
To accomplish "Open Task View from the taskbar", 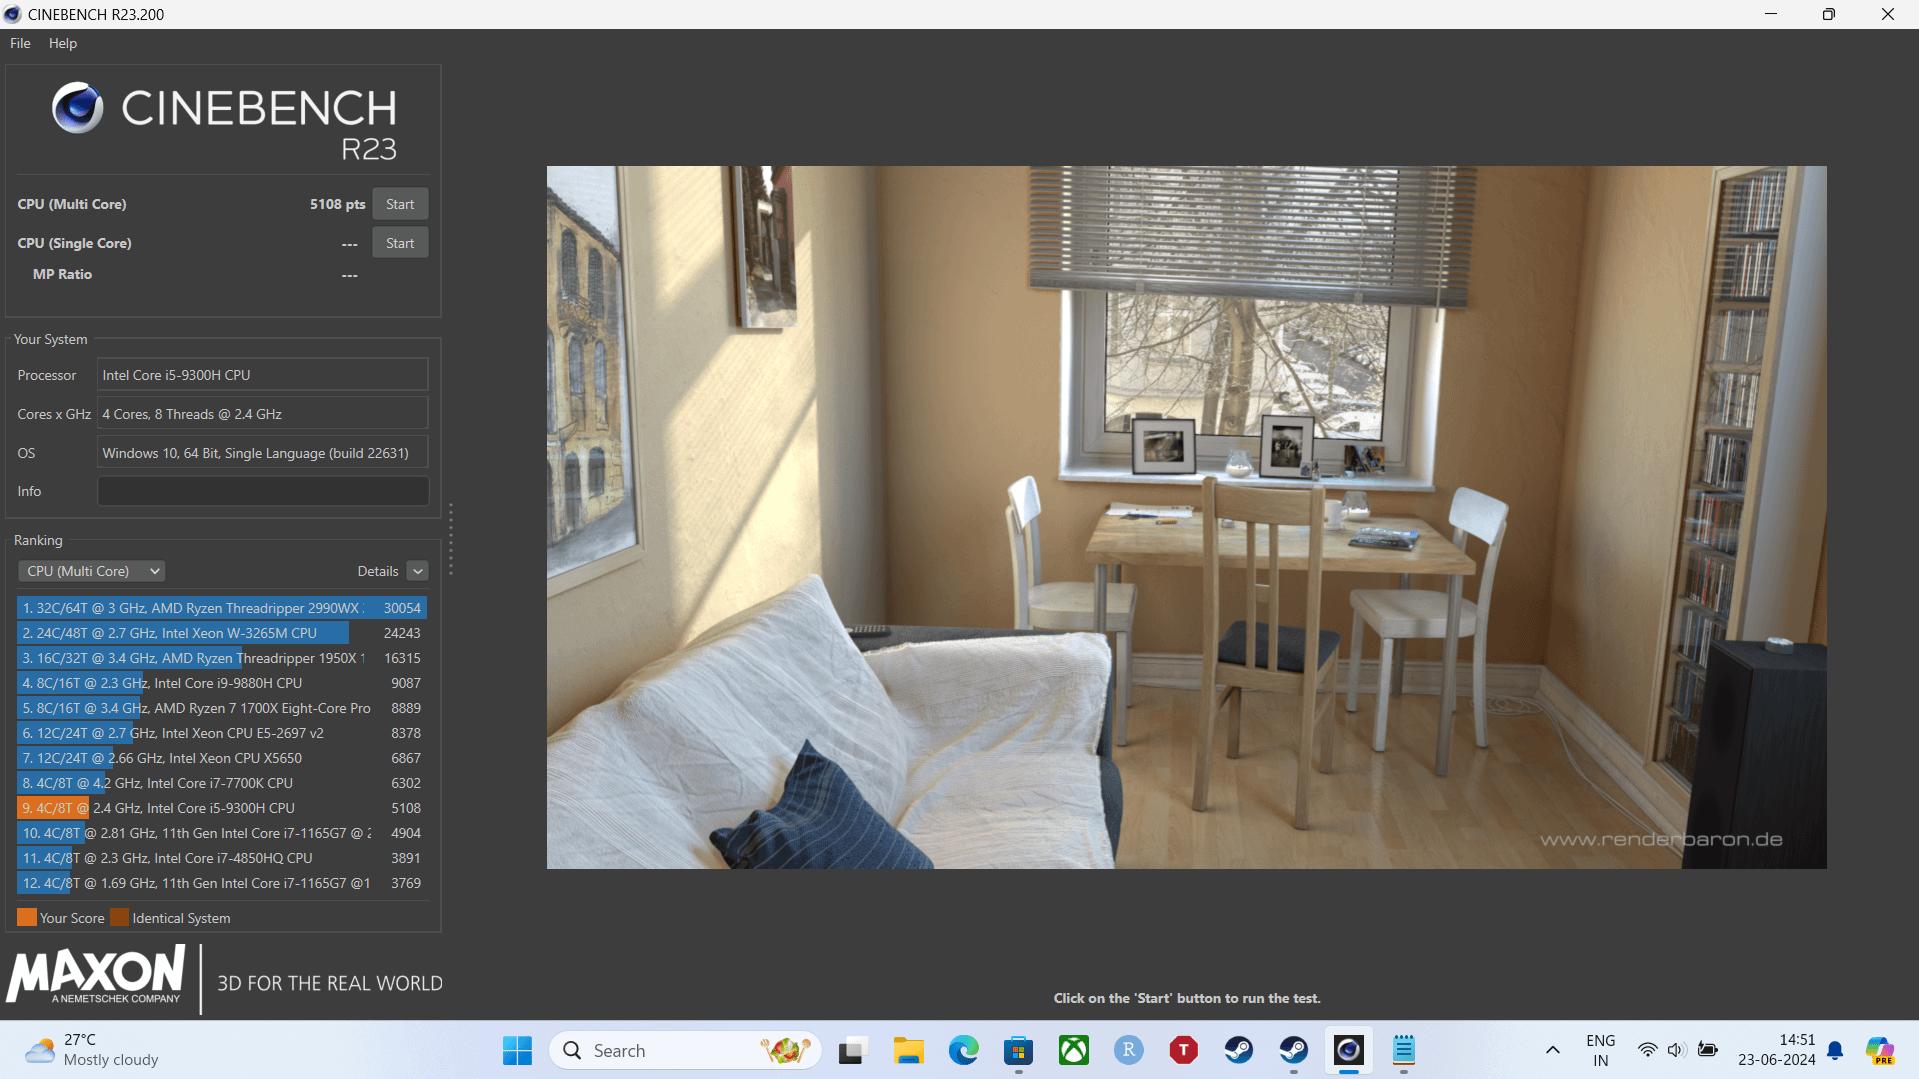I will click(851, 1050).
